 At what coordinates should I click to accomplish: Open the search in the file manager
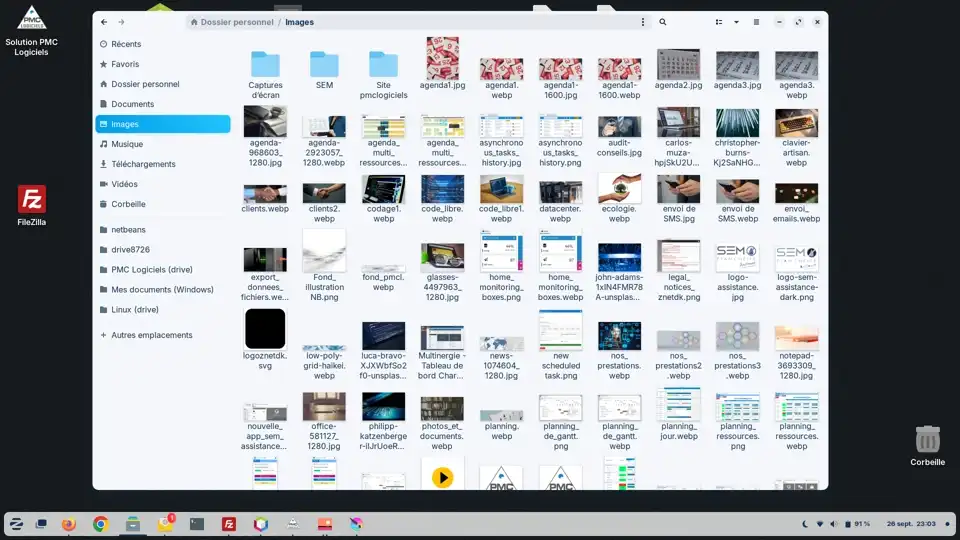click(x=663, y=22)
